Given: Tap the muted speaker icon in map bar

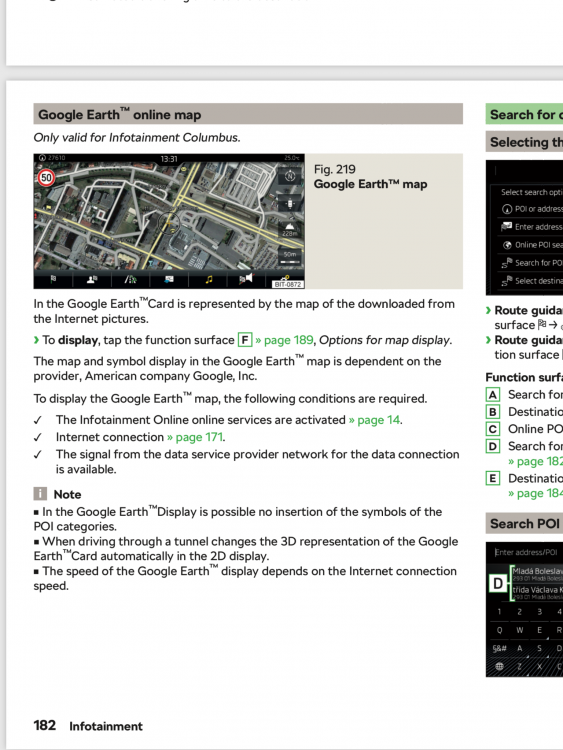Looking at the screenshot, I should click(x=245, y=279).
